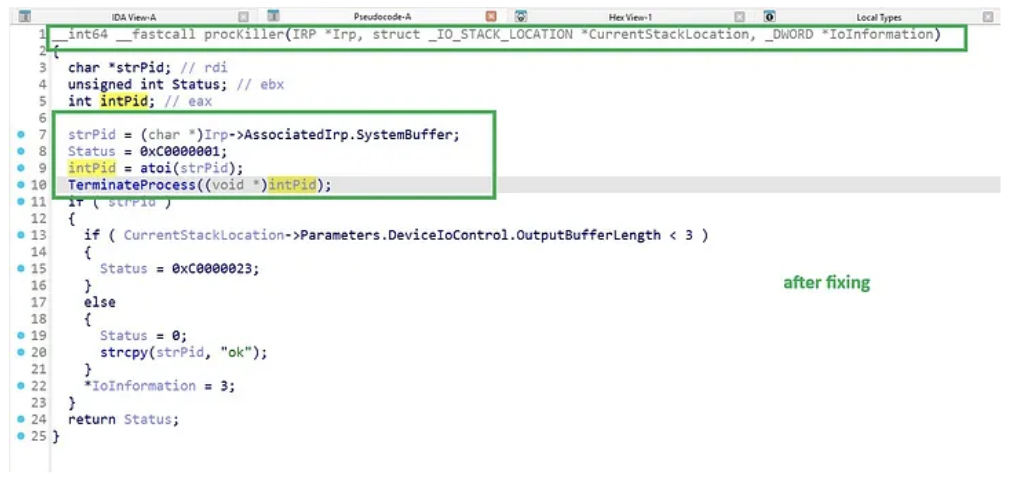1024x478 pixels.
Task: Click the Hex View-1 tab icon
Action: (521, 17)
